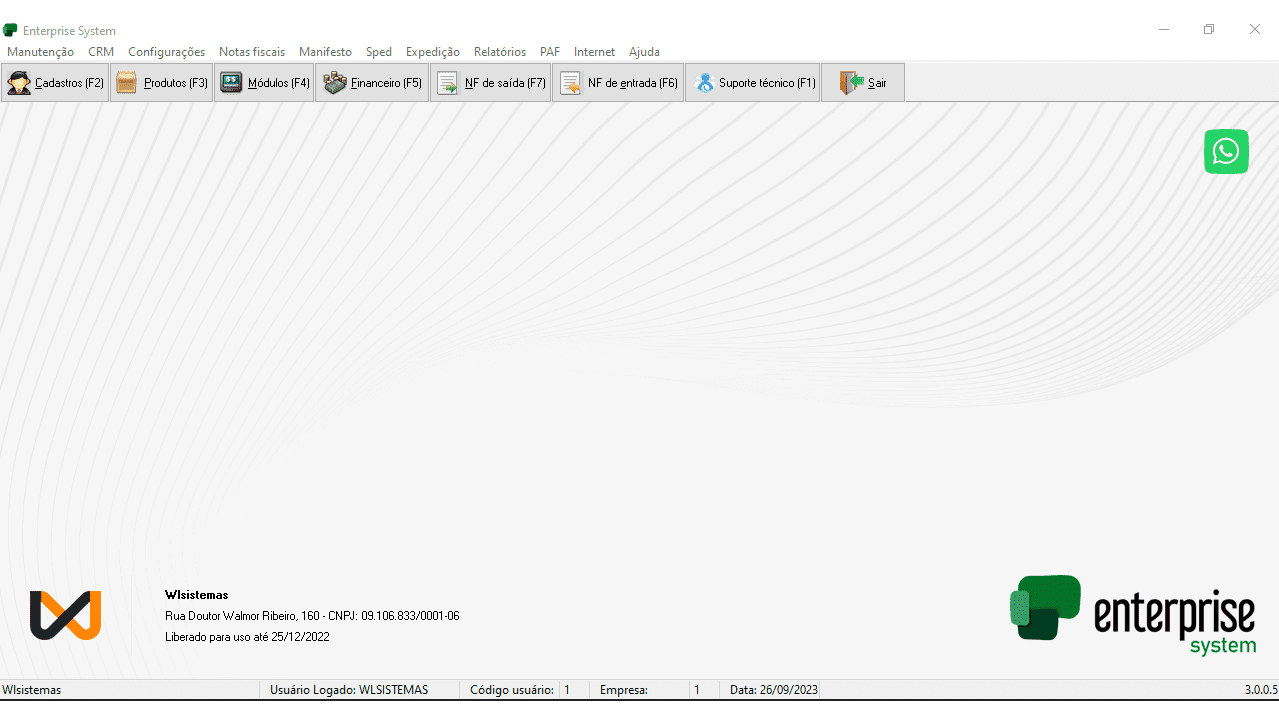Viewport: 1279px width, 719px height.
Task: Open the Sped menu
Action: tap(379, 52)
